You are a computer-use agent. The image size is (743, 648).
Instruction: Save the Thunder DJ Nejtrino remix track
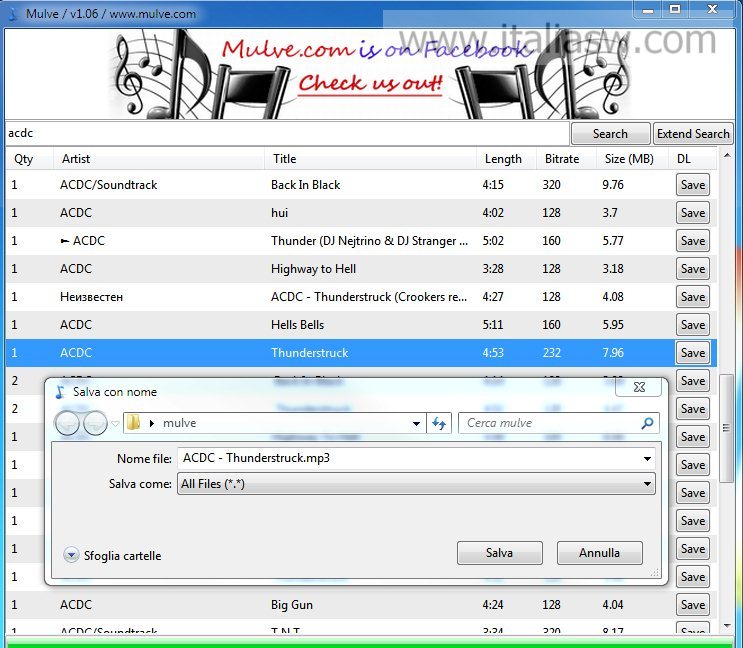pyautogui.click(x=693, y=241)
